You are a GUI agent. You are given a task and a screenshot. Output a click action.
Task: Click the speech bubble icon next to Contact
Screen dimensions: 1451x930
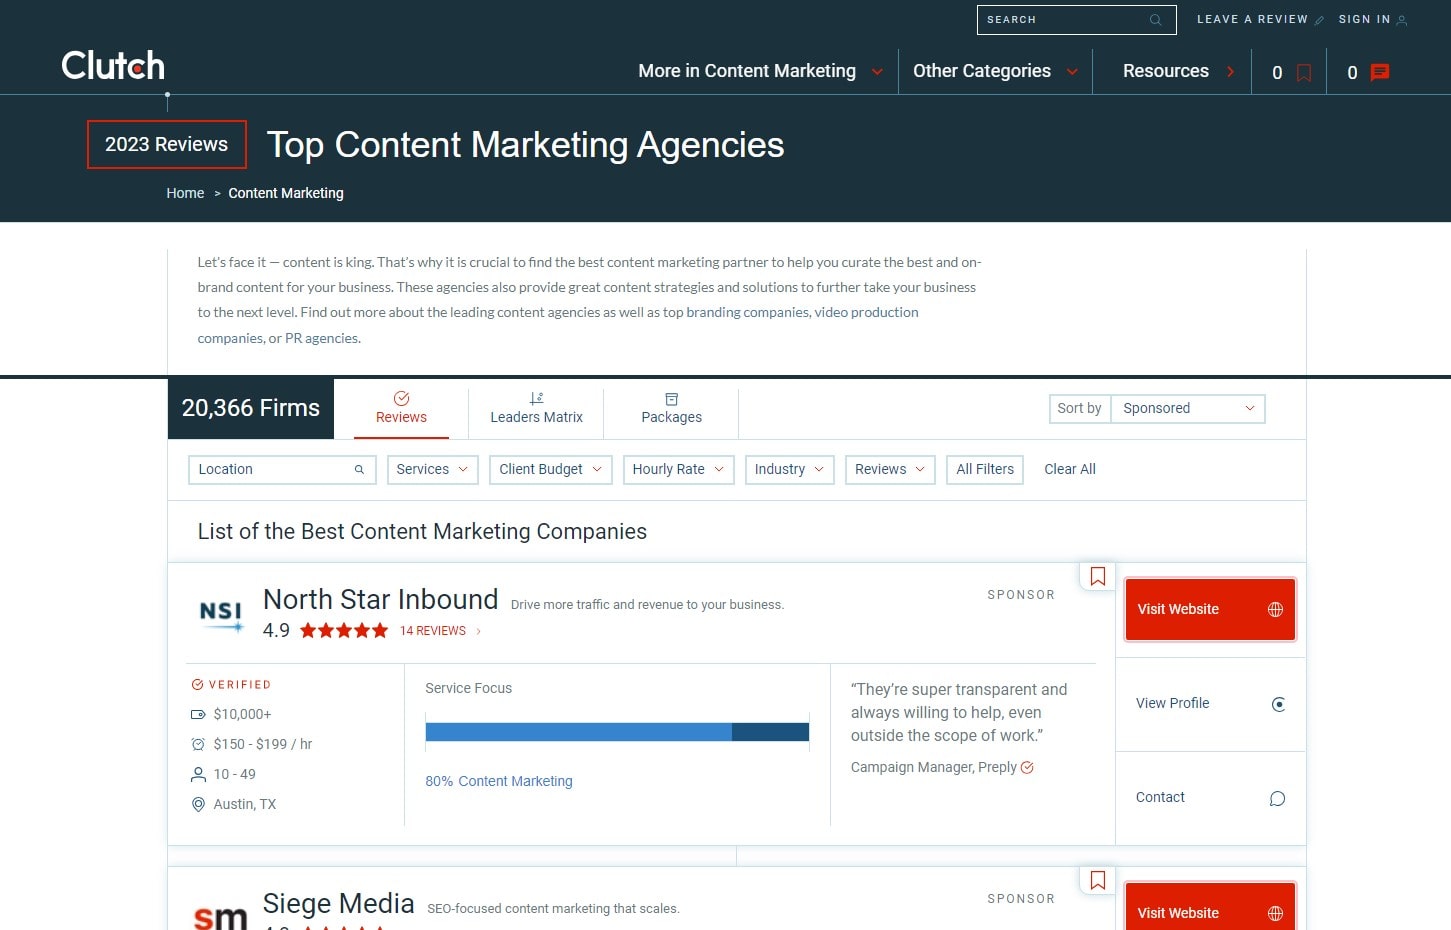tap(1276, 798)
